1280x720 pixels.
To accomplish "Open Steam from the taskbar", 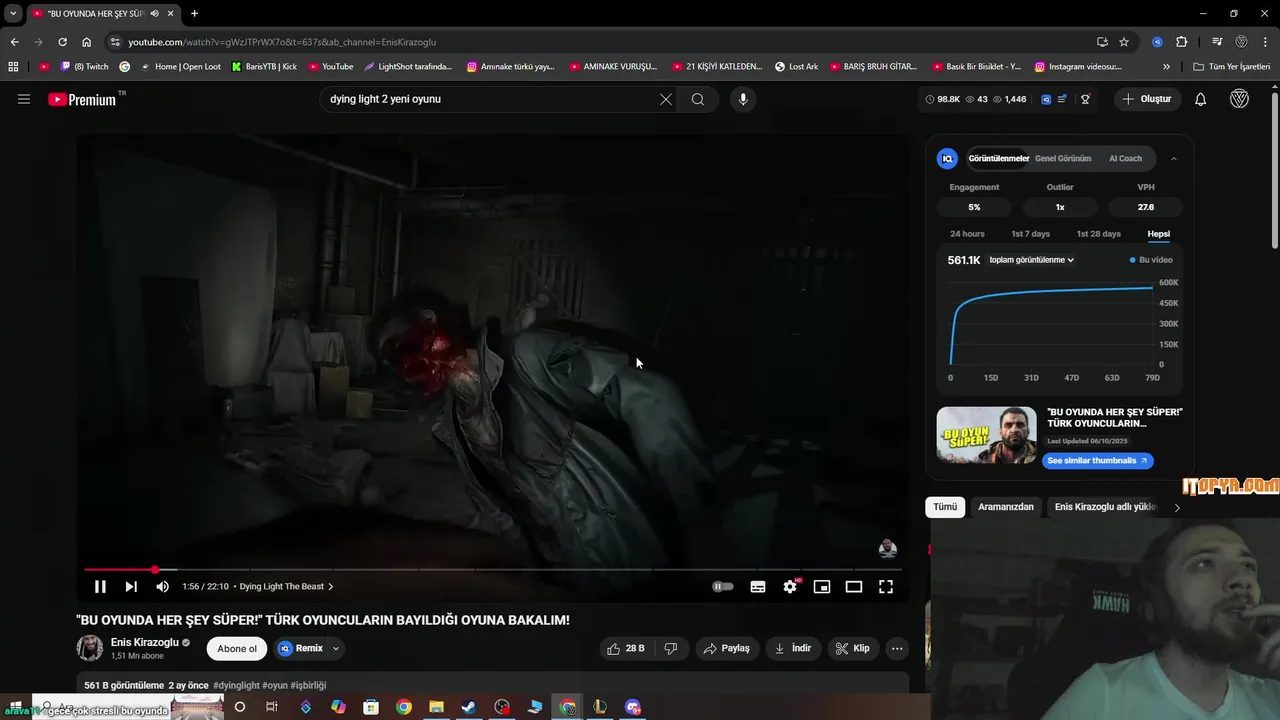I will [468, 707].
